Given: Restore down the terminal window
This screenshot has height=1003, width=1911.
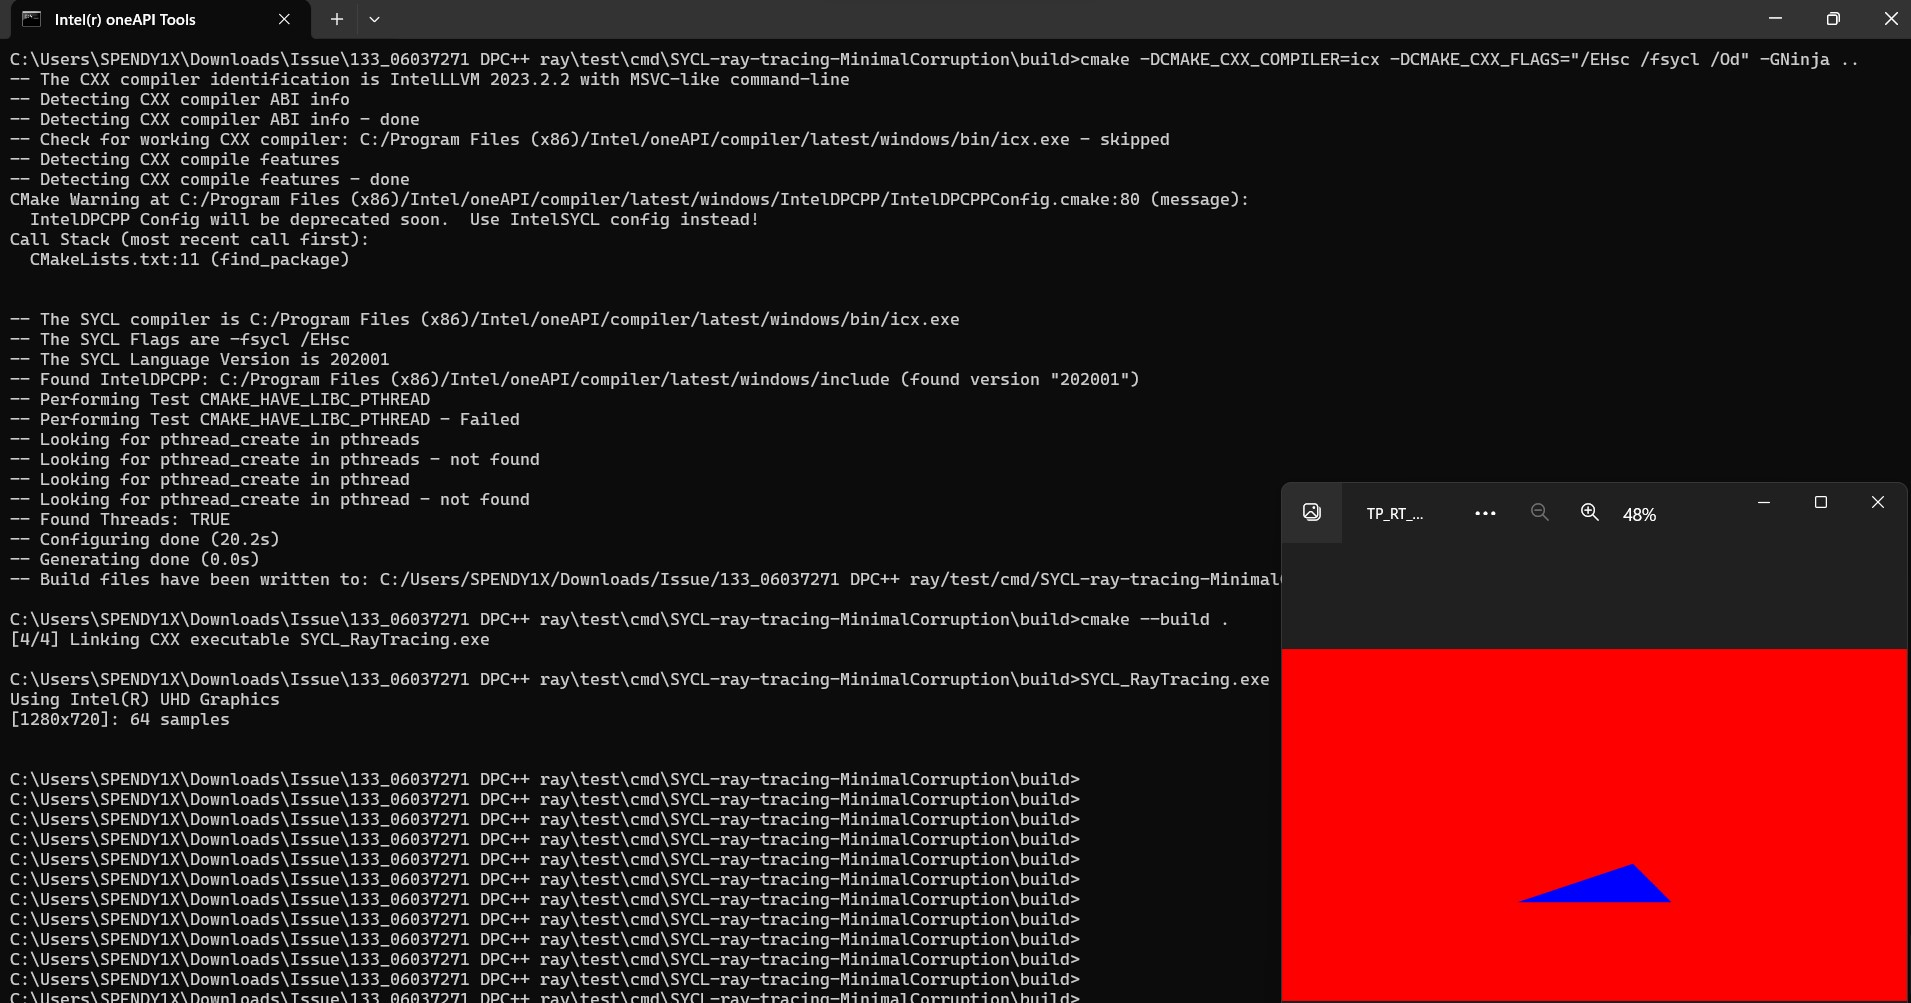Looking at the screenshot, I should (1832, 18).
